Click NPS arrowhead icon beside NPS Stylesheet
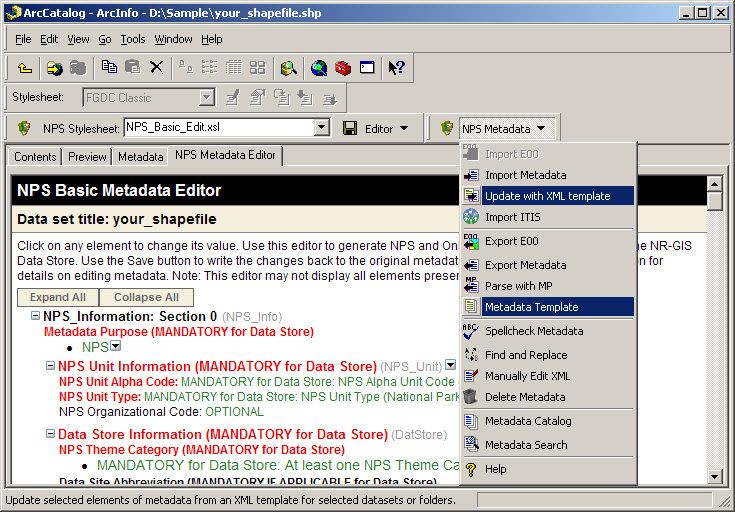The height and width of the screenshot is (512, 735). pos(24,128)
